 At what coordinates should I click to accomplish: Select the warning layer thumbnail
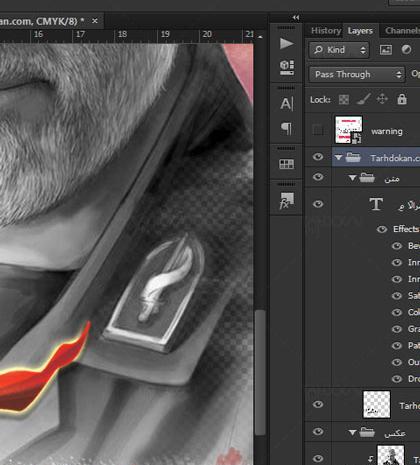pos(348,130)
